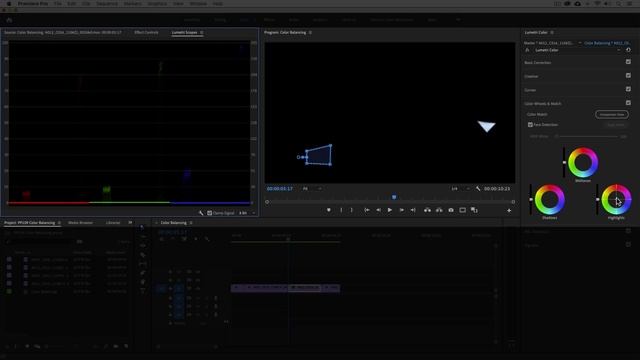The height and width of the screenshot is (360, 640).
Task: Click the Go to Out point icon
Action: tap(413, 210)
